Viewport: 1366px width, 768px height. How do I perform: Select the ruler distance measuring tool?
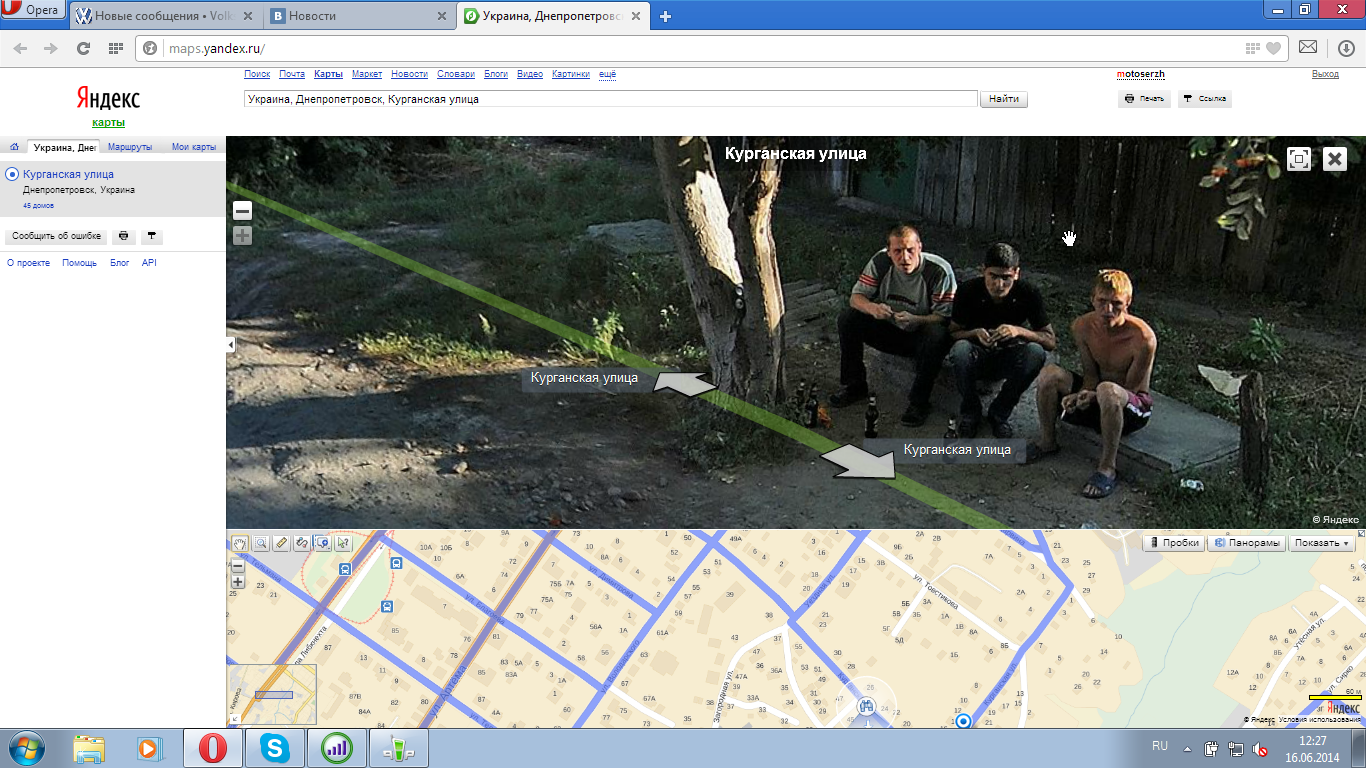pos(281,543)
